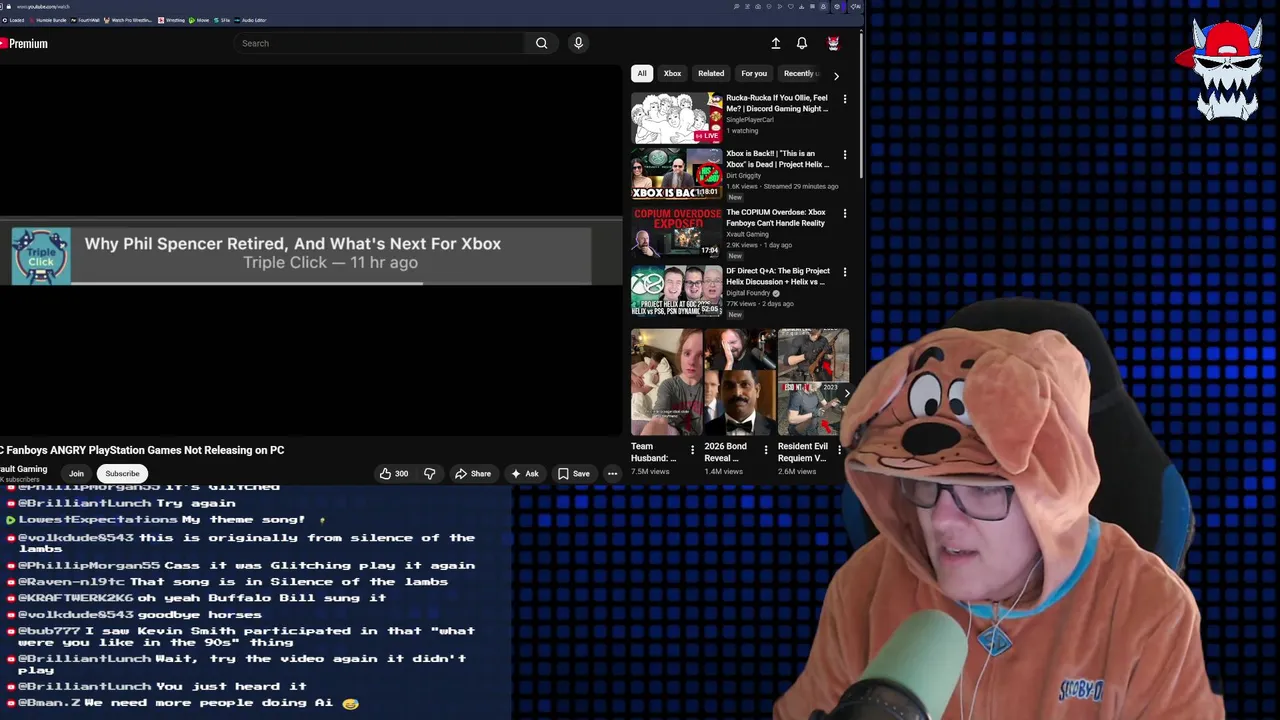This screenshot has height=720, width=1280.
Task: Select the All filter chip
Action: [x=642, y=73]
